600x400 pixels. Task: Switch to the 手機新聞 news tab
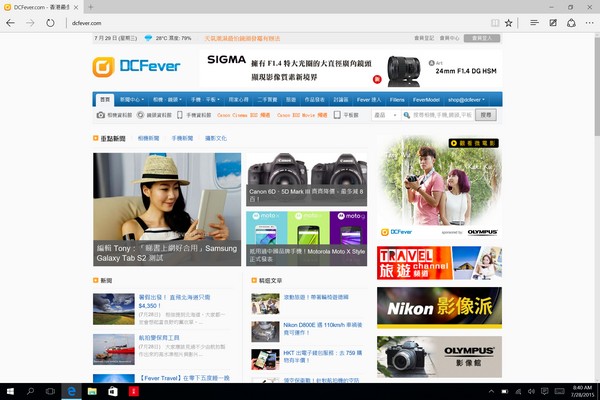[182, 138]
